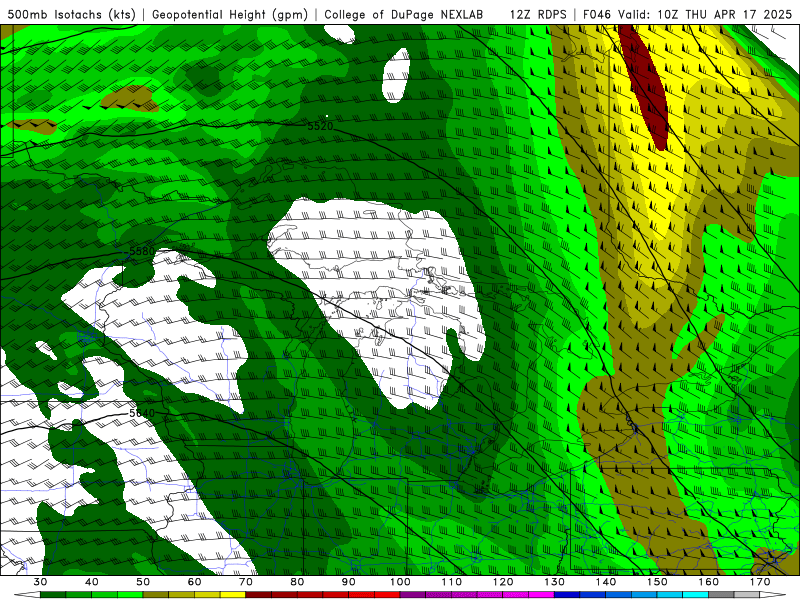800x600 pixels.
Task: Click the 40 value on the color scale
Action: pyautogui.click(x=92, y=582)
